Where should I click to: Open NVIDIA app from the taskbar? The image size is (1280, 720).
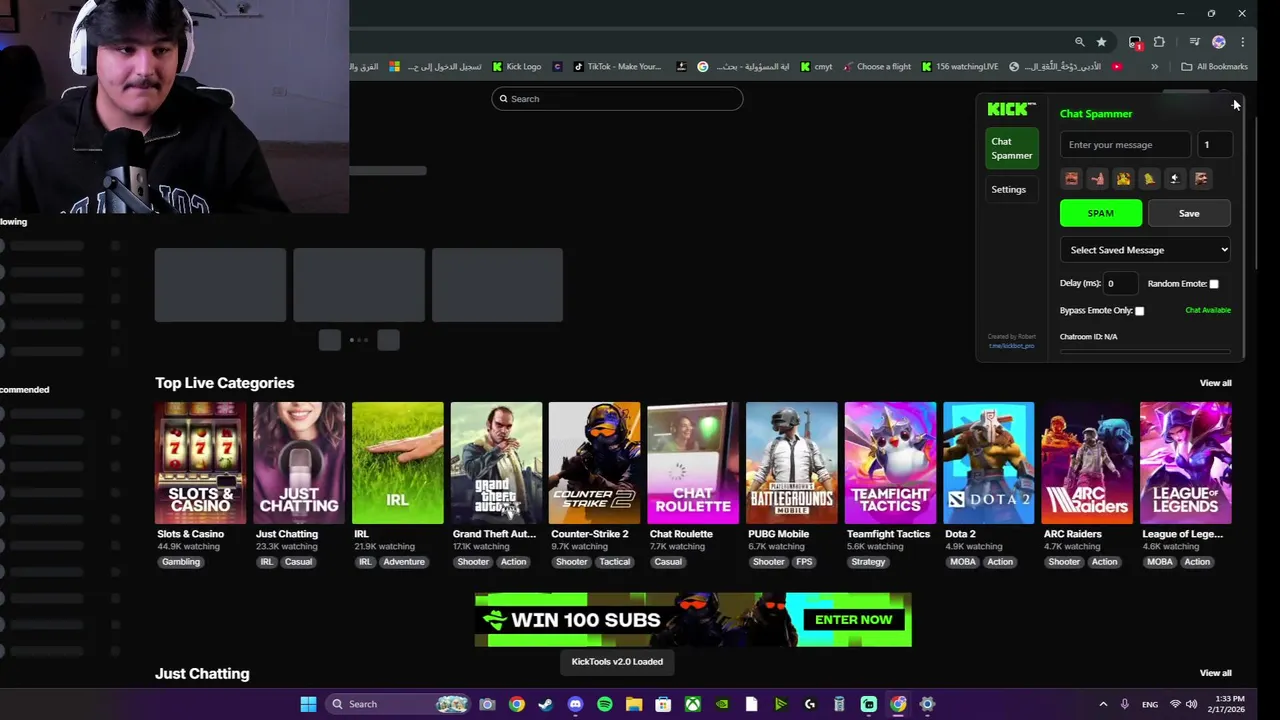tap(722, 704)
